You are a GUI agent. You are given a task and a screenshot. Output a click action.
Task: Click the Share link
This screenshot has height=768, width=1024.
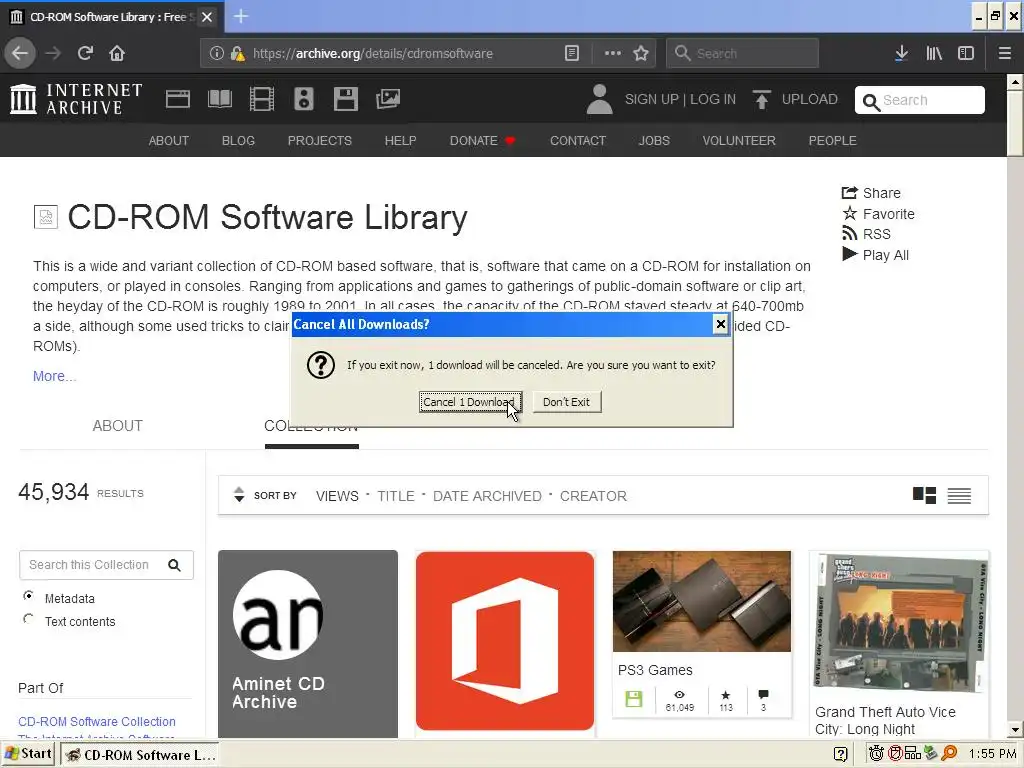(871, 193)
